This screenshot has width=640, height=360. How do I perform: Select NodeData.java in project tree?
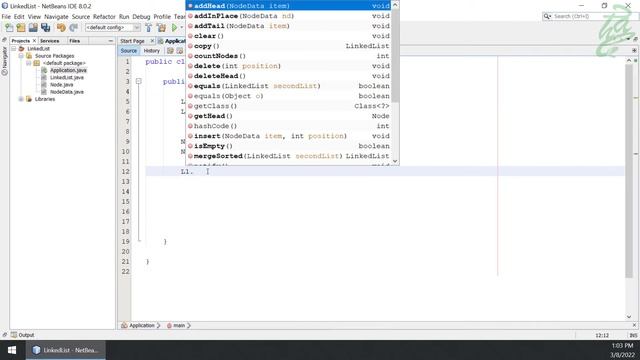(67, 92)
